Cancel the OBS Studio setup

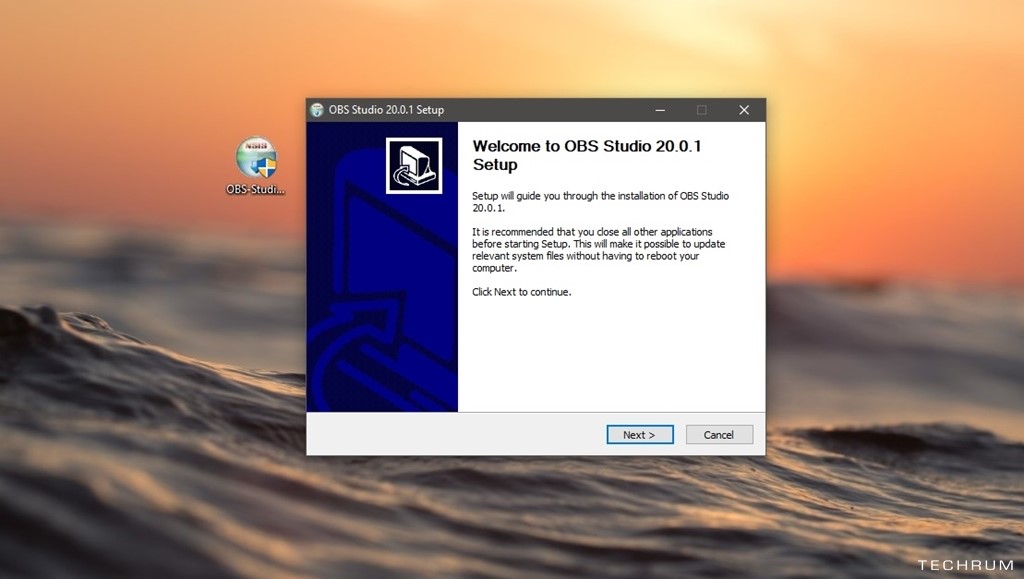click(x=719, y=435)
